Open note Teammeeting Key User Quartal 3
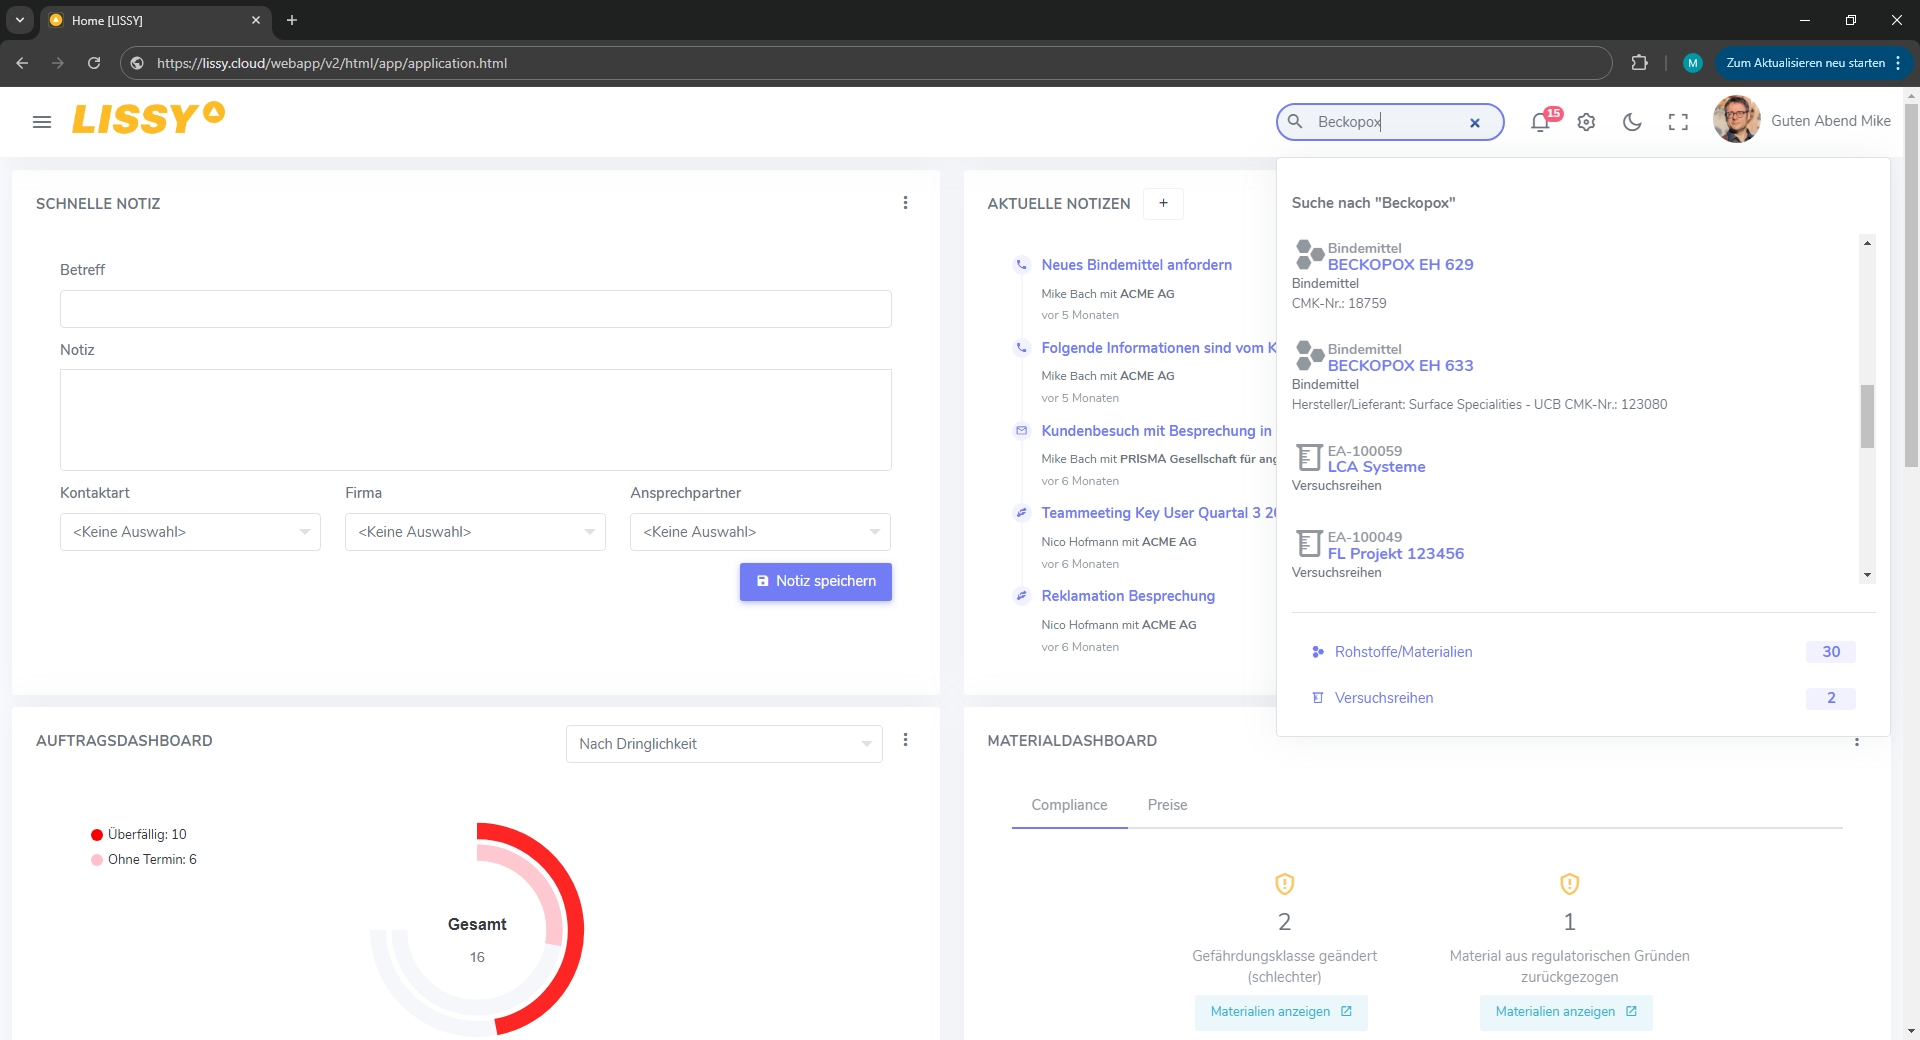 1159,513
